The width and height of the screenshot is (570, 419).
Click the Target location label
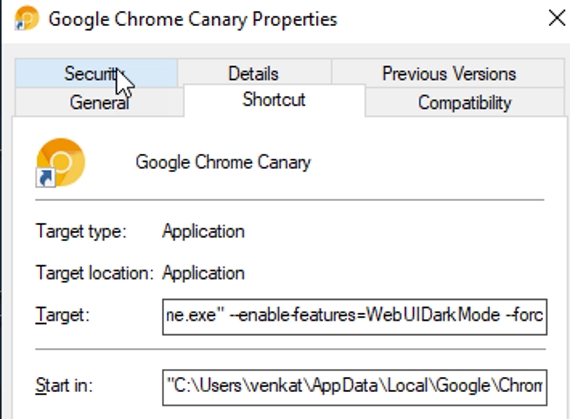(x=95, y=273)
